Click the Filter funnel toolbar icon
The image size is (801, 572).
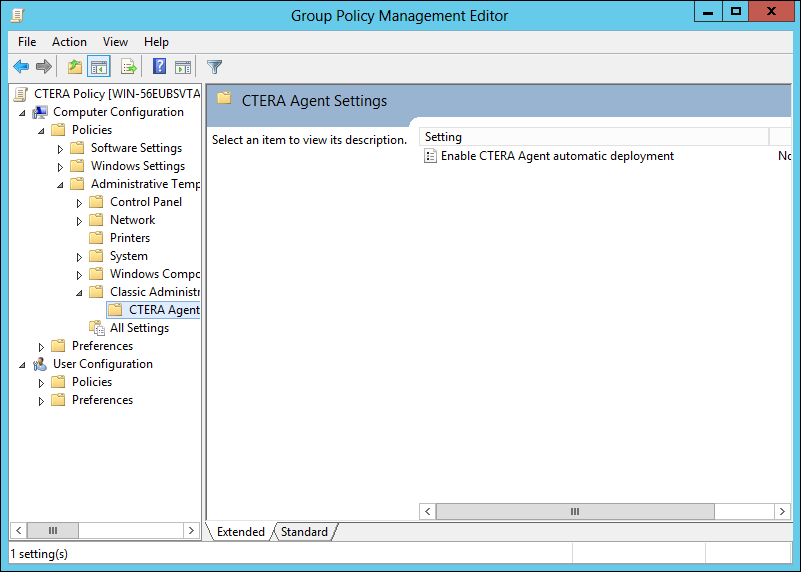(x=215, y=66)
